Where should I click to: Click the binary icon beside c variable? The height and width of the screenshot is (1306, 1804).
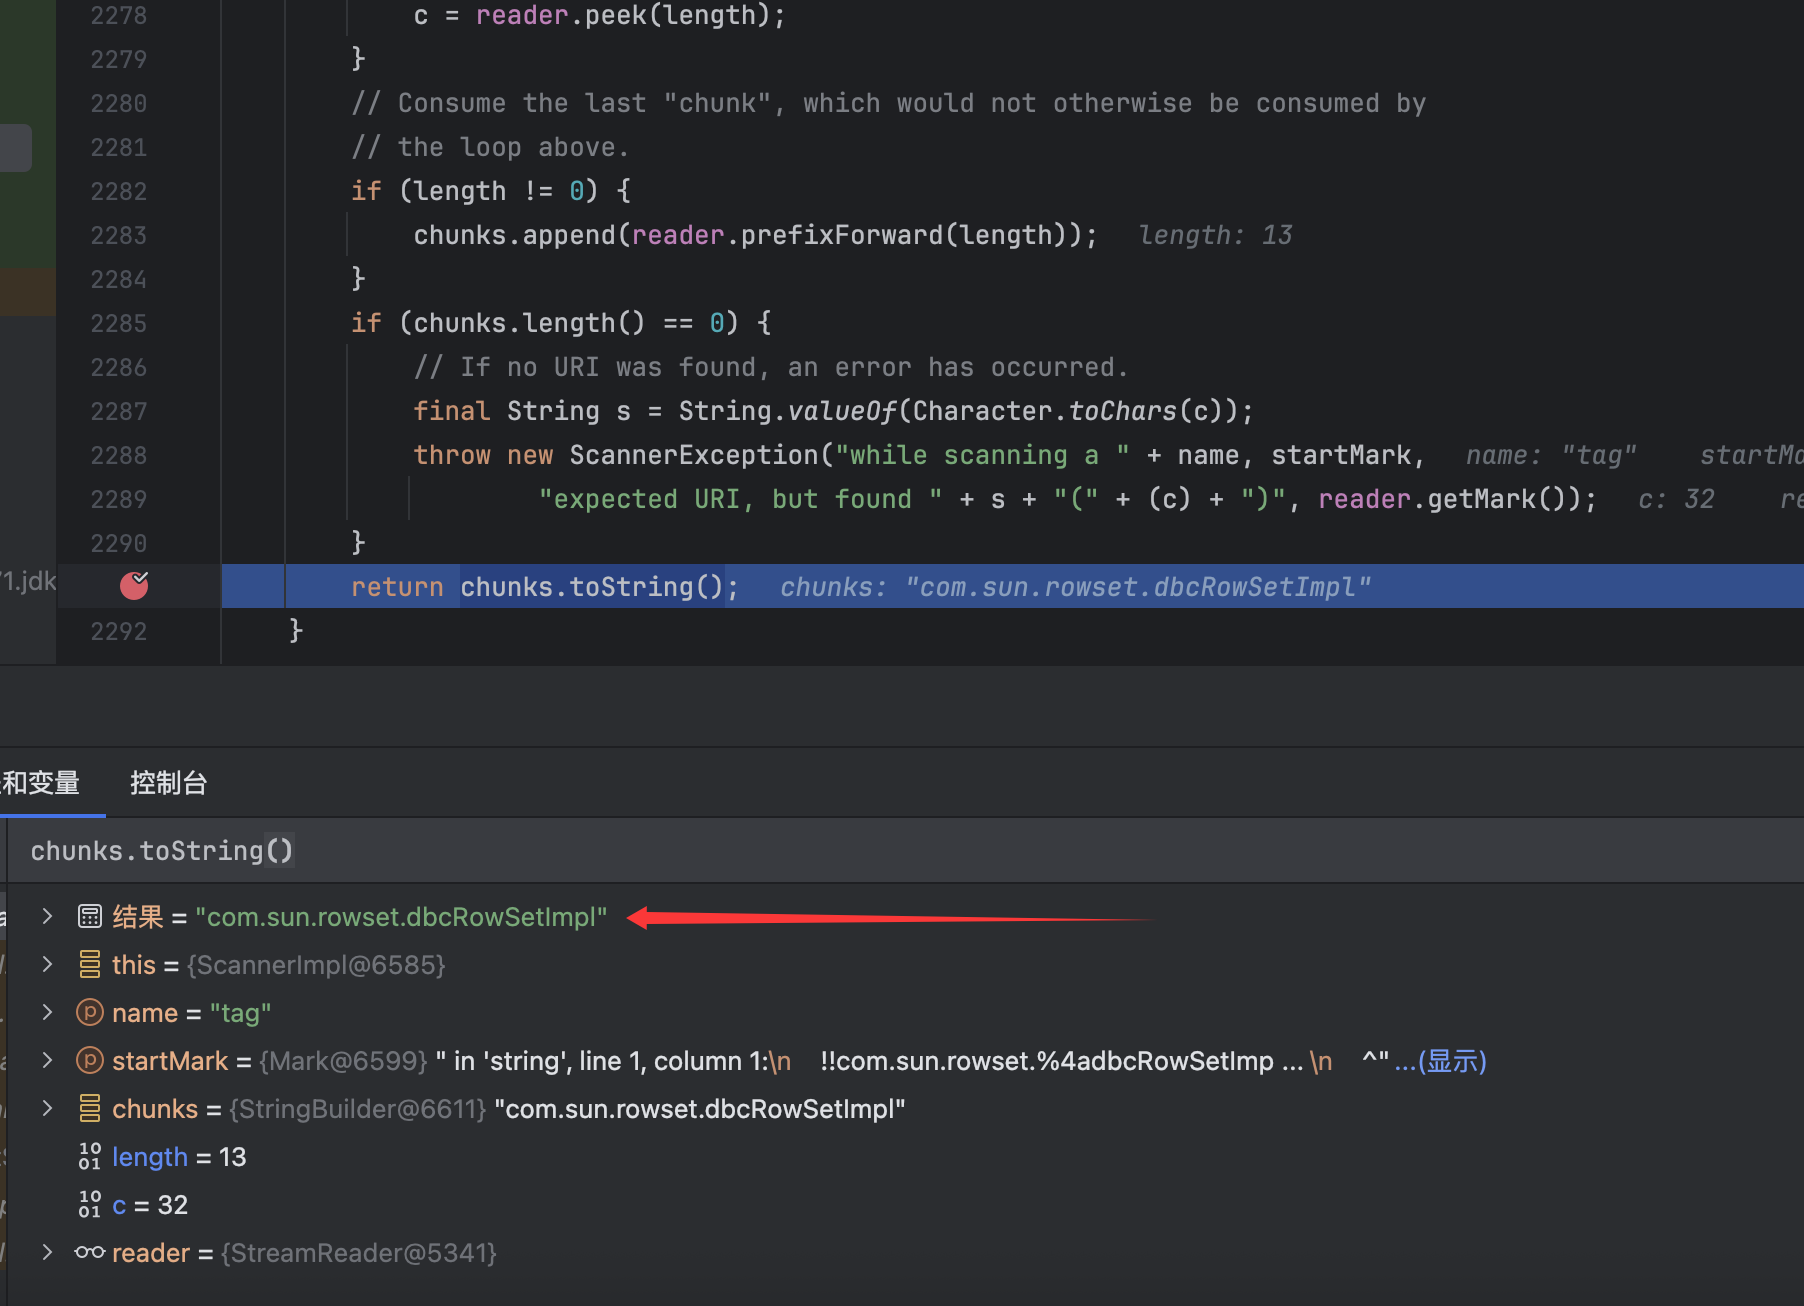click(x=90, y=1204)
